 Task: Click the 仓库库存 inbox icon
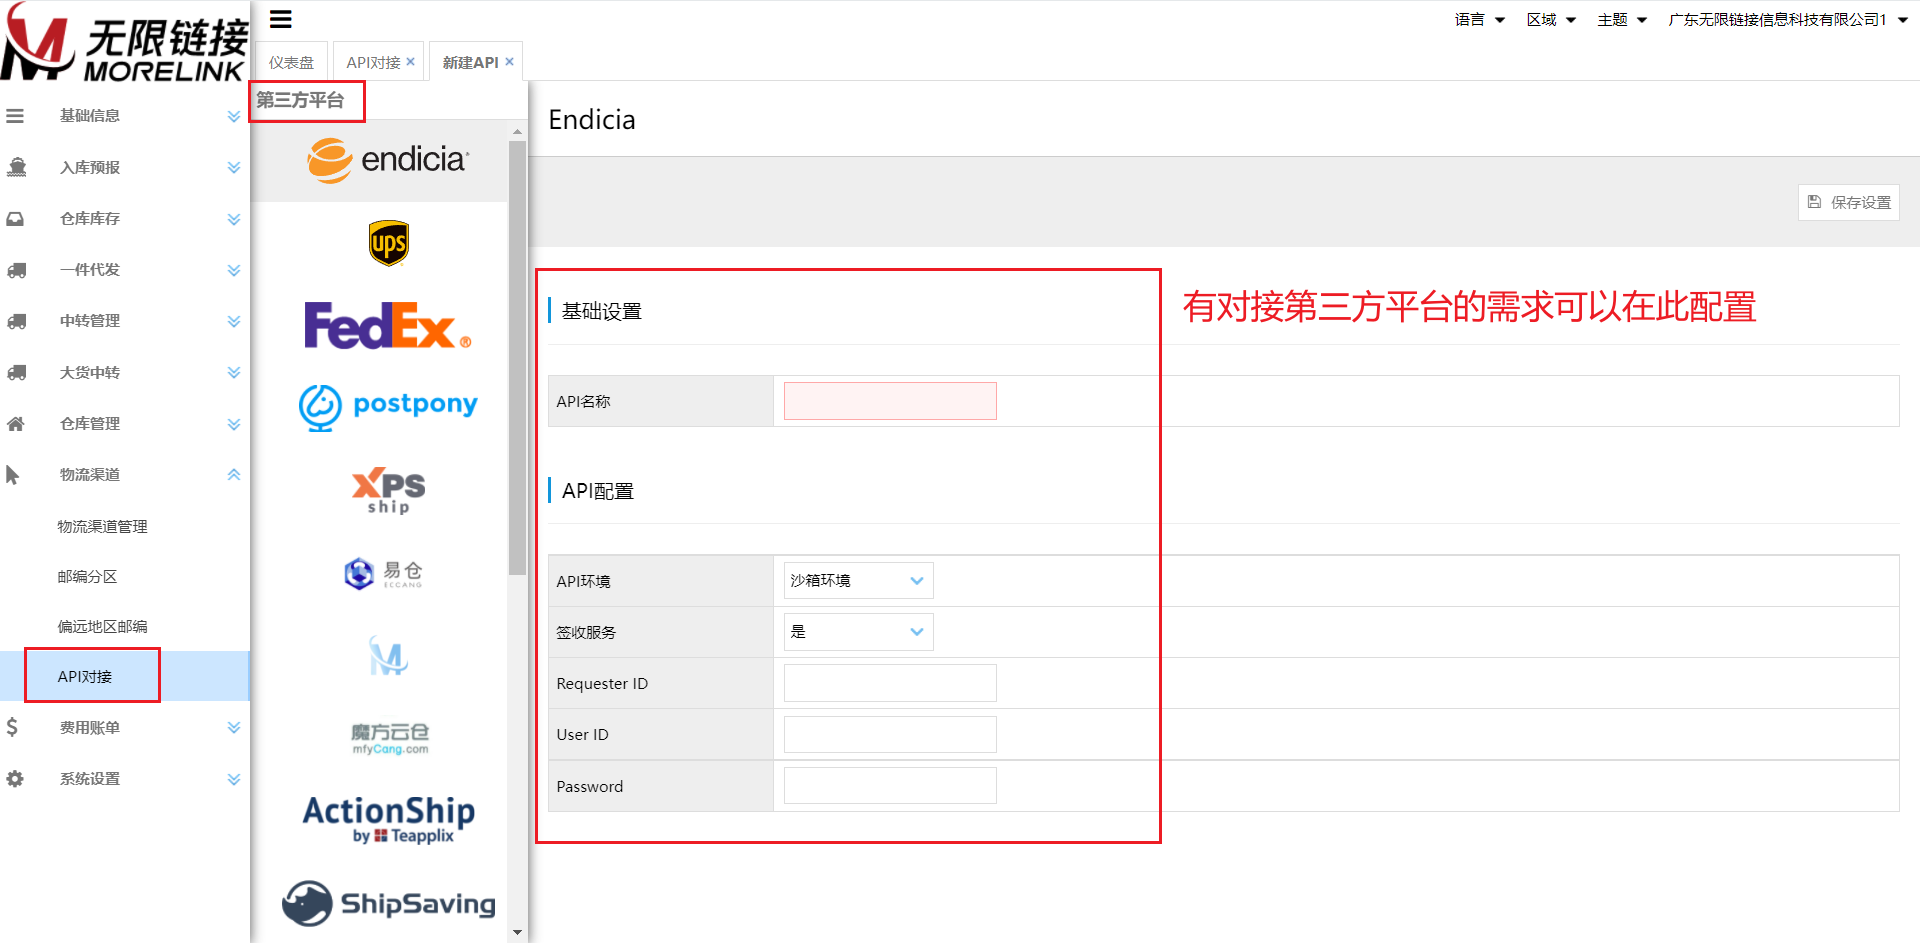[x=15, y=218]
